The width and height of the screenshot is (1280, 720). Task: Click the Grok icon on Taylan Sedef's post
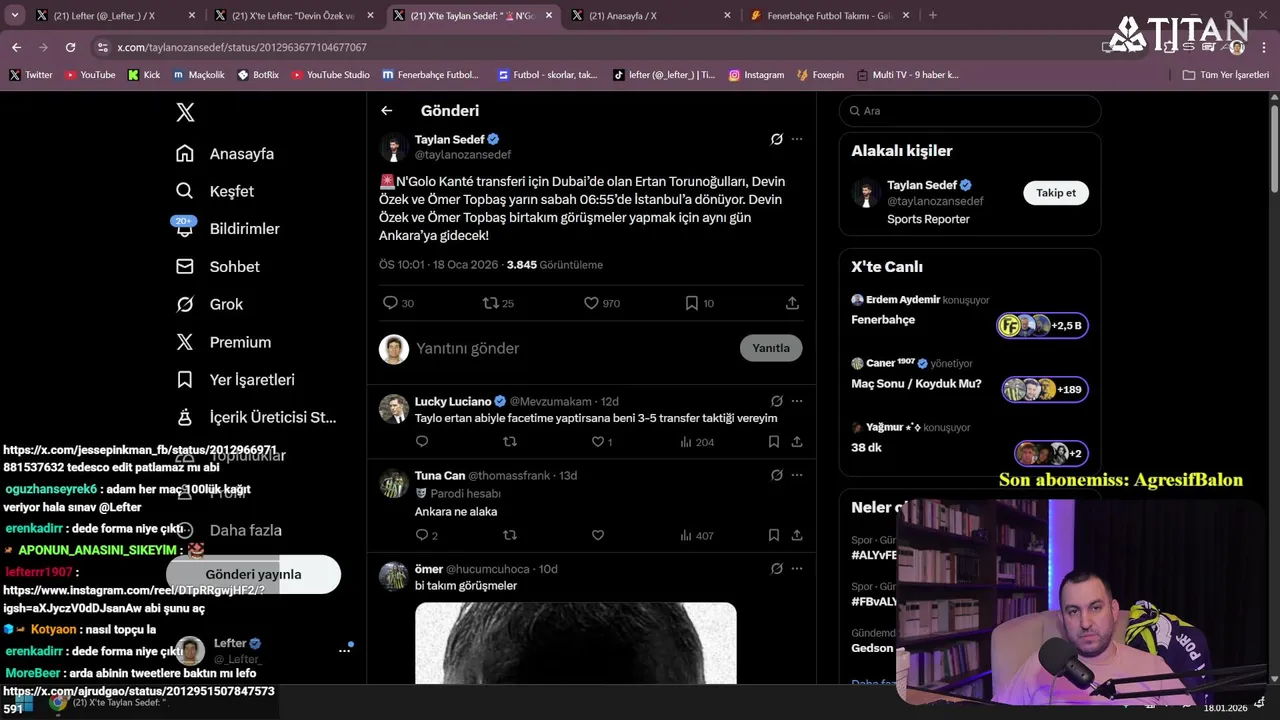coord(777,139)
